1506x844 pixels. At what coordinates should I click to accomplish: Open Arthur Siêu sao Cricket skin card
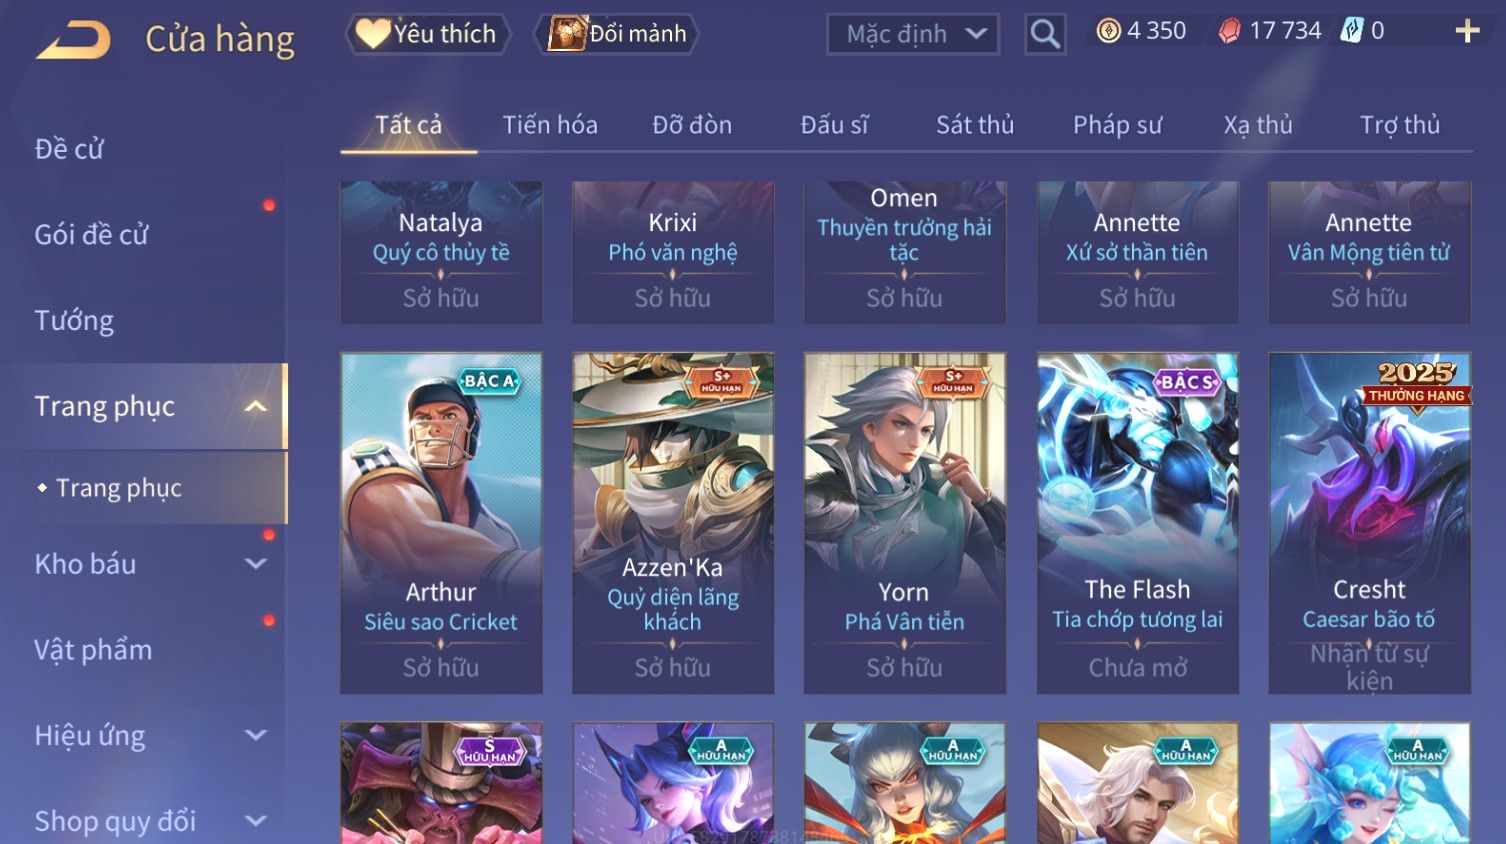pos(441,523)
